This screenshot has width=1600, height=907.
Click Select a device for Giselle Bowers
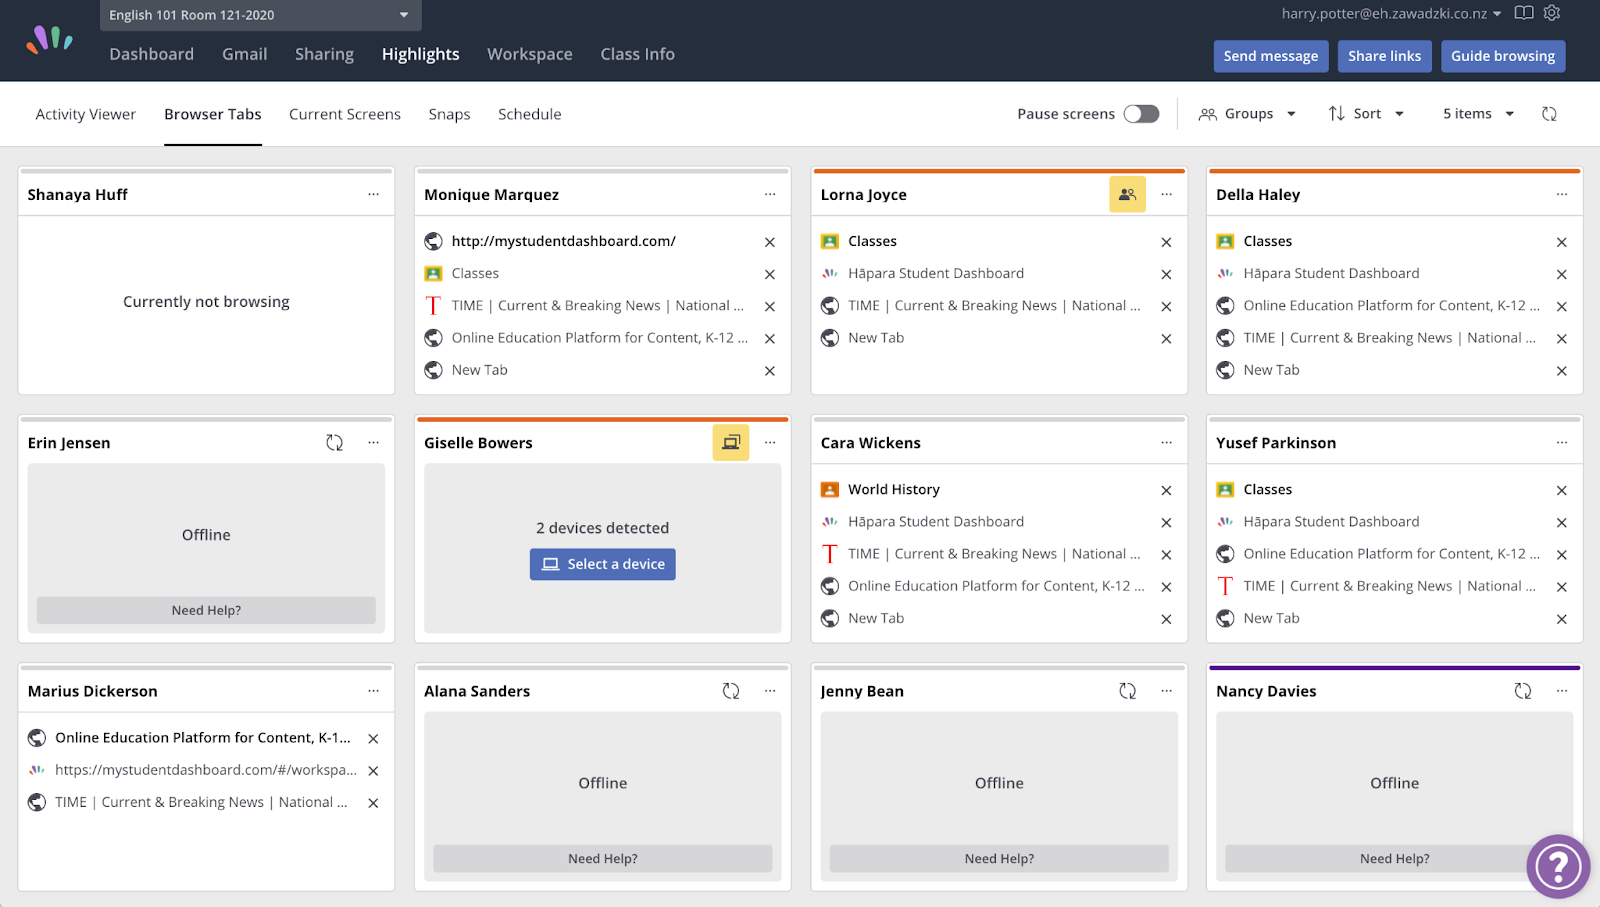[603, 564]
